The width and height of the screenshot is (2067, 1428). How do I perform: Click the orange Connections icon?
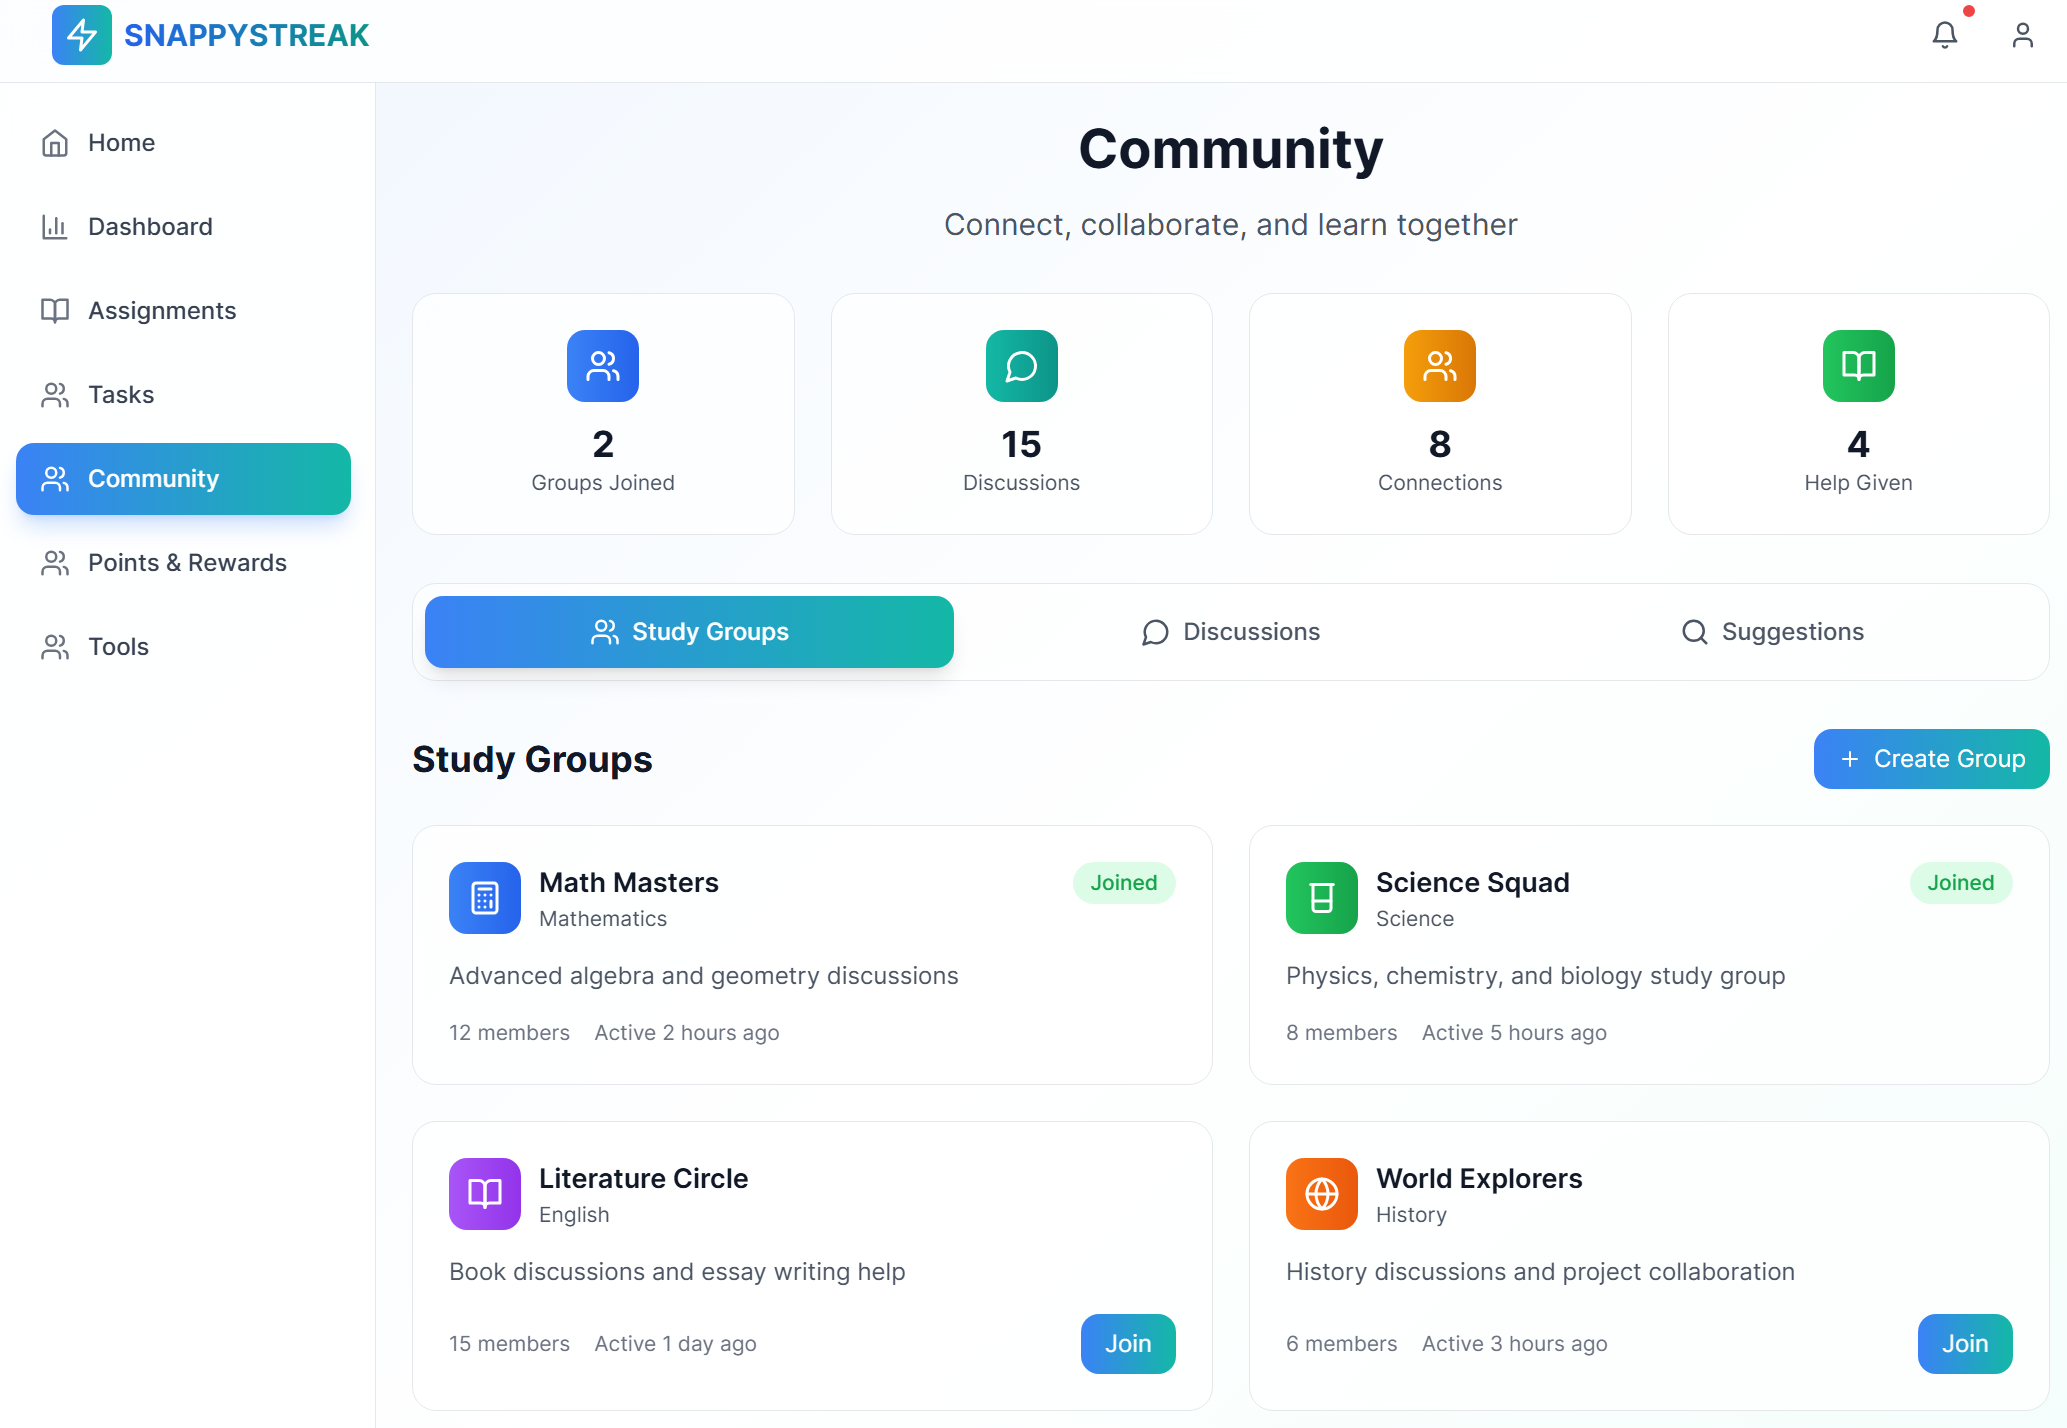1439,366
